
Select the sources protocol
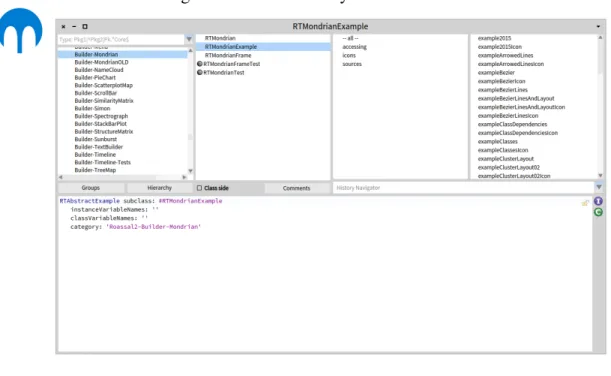[x=352, y=64]
